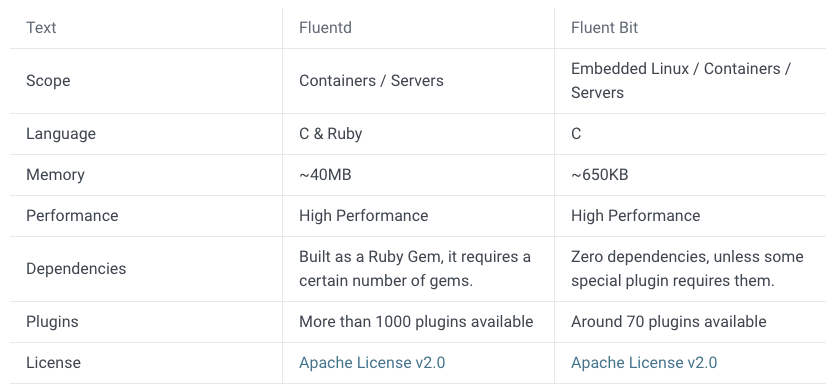The width and height of the screenshot is (833, 392).
Task: Click the Fluent Bit column header
Action: [x=605, y=28]
